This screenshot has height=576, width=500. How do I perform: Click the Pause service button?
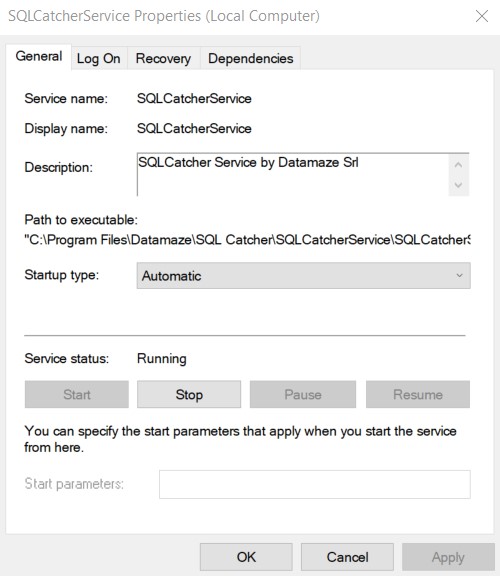(x=303, y=395)
